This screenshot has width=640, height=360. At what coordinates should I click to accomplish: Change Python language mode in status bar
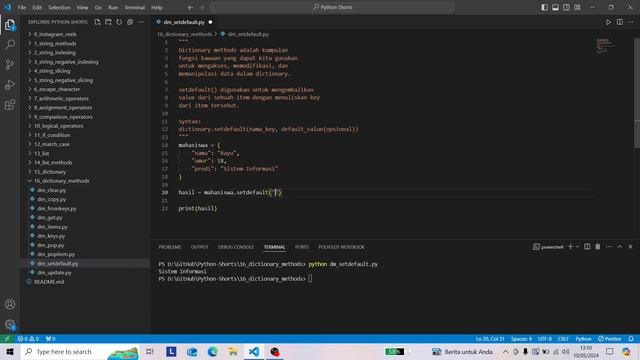(583, 339)
